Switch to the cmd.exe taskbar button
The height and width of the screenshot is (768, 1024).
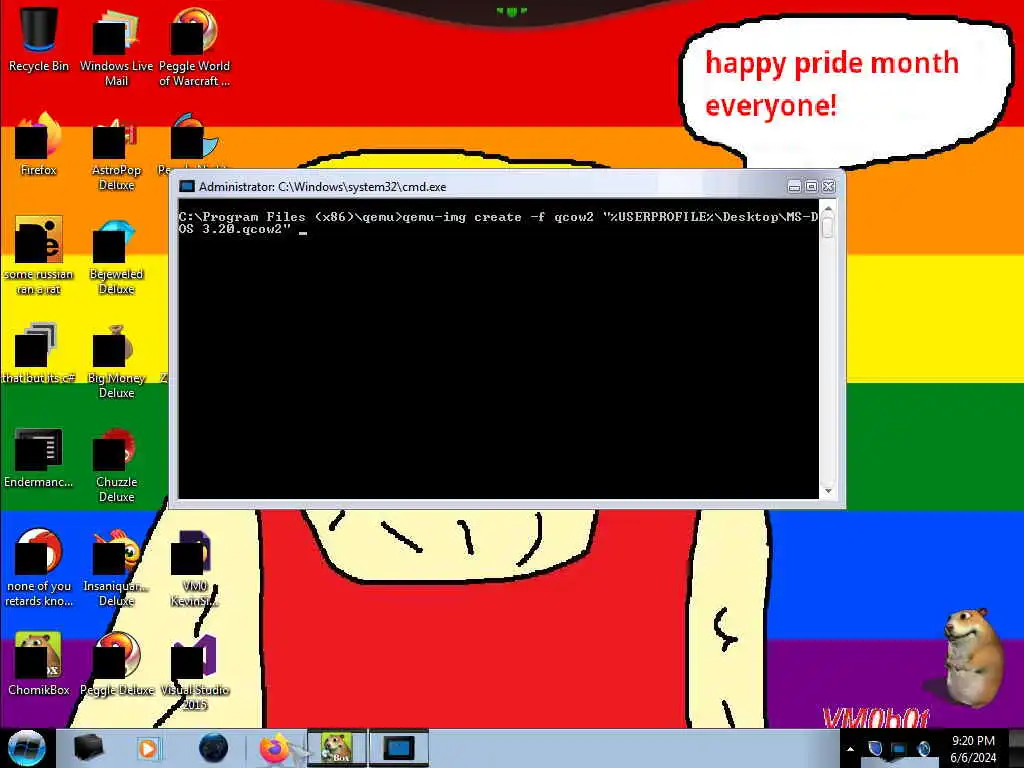[398, 748]
